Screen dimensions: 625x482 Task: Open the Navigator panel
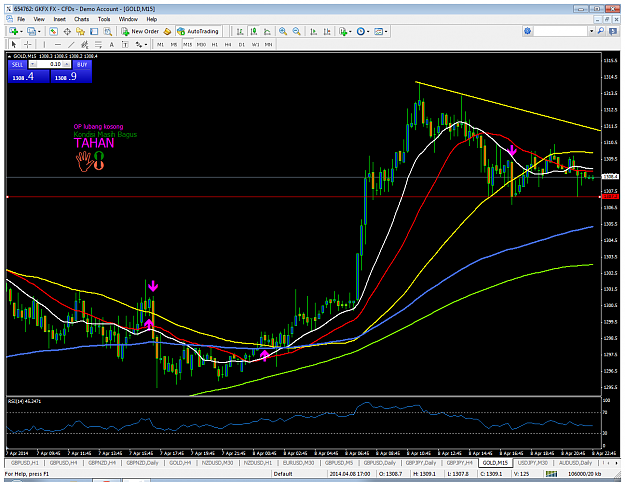(x=81, y=31)
